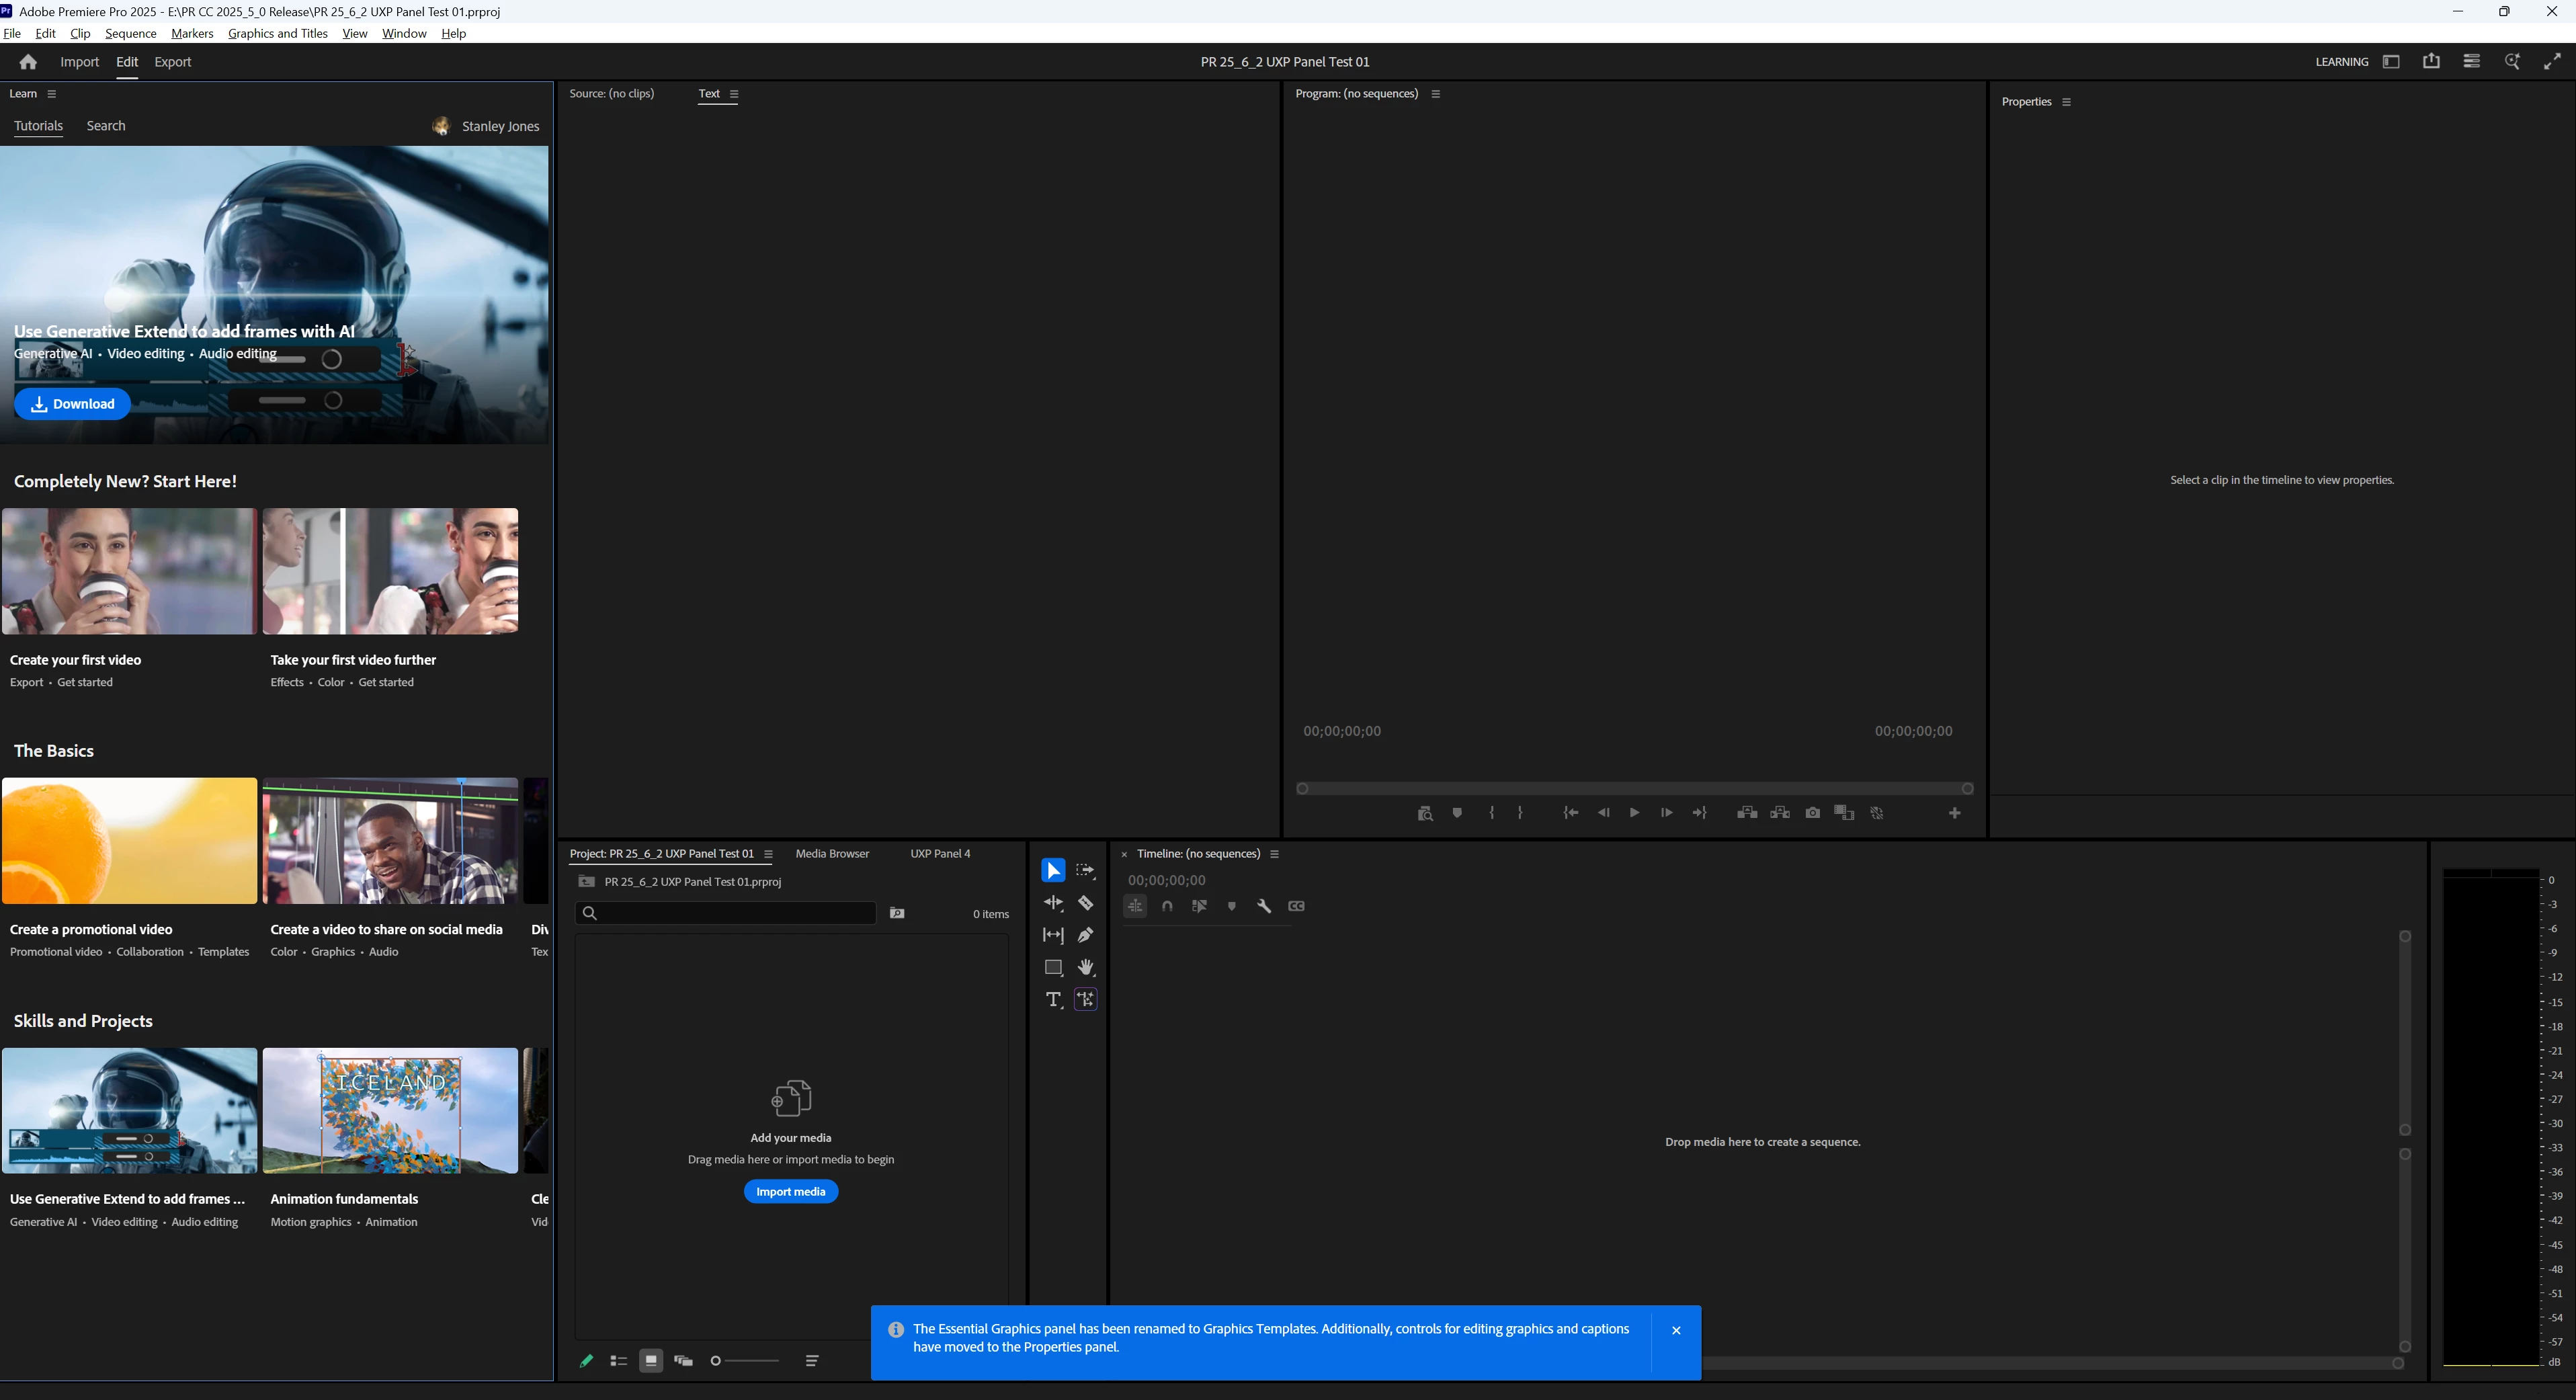The image size is (2576, 1400).
Task: Switch to the Media Browser tab
Action: 832,854
